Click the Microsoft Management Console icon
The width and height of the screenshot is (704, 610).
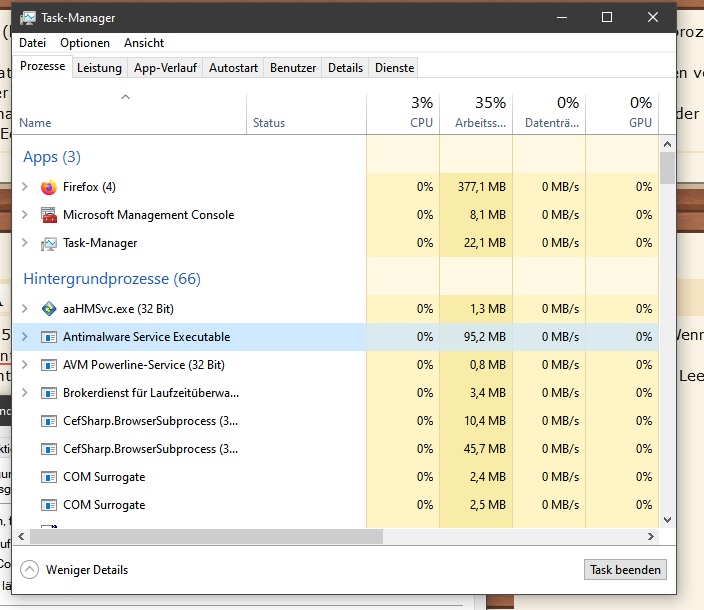pos(49,215)
